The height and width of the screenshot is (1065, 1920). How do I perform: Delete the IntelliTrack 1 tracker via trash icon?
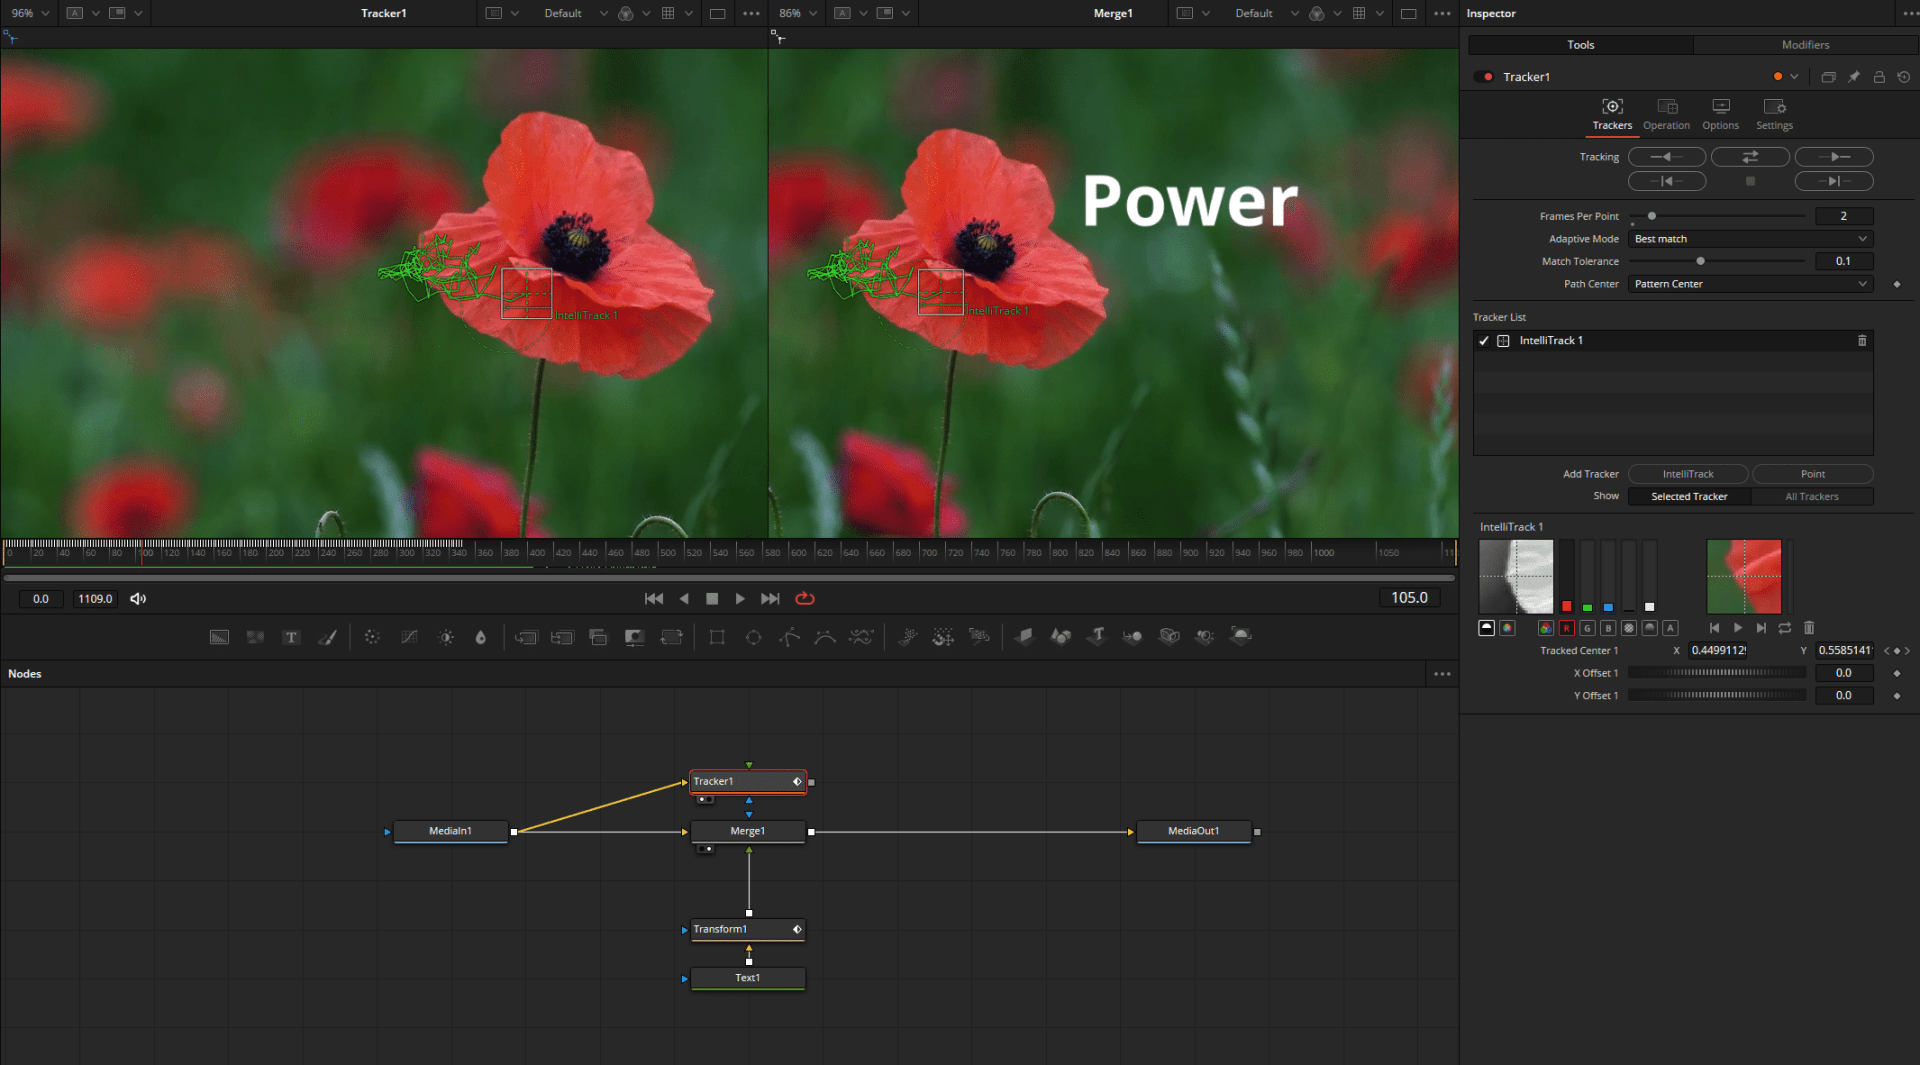point(1862,341)
